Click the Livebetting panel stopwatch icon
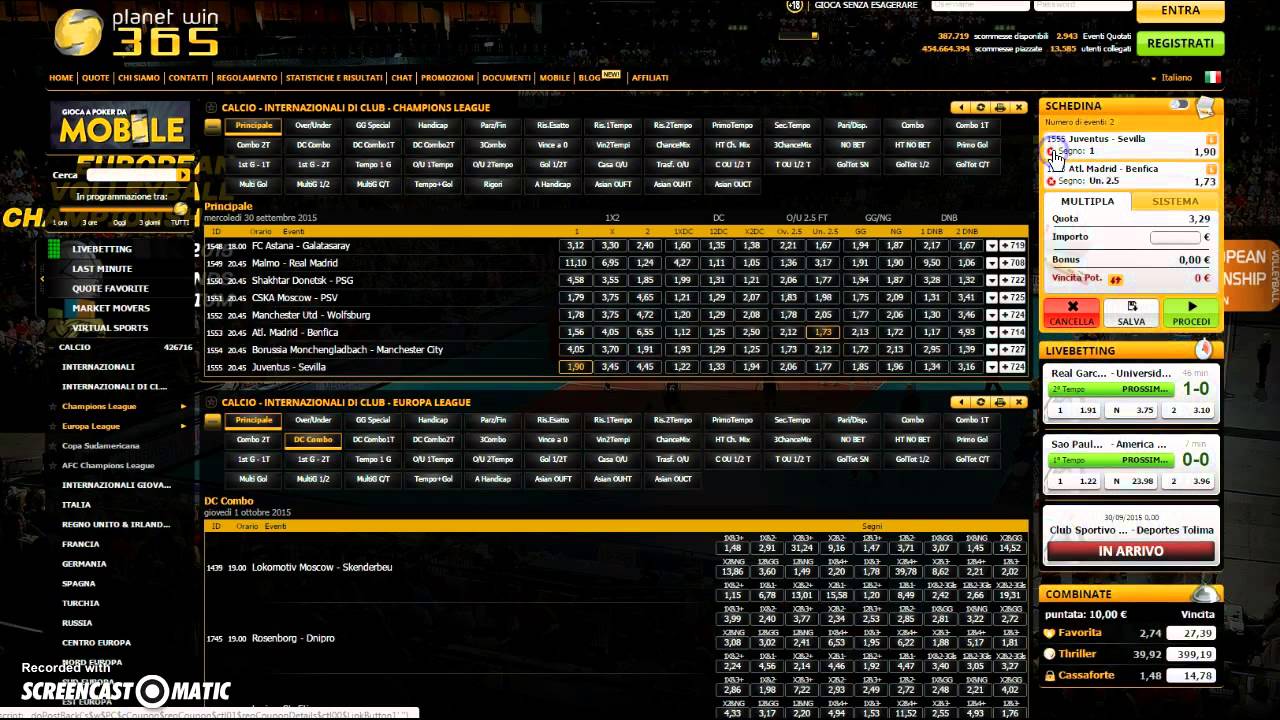Viewport: 1280px width, 720px height. 1204,349
